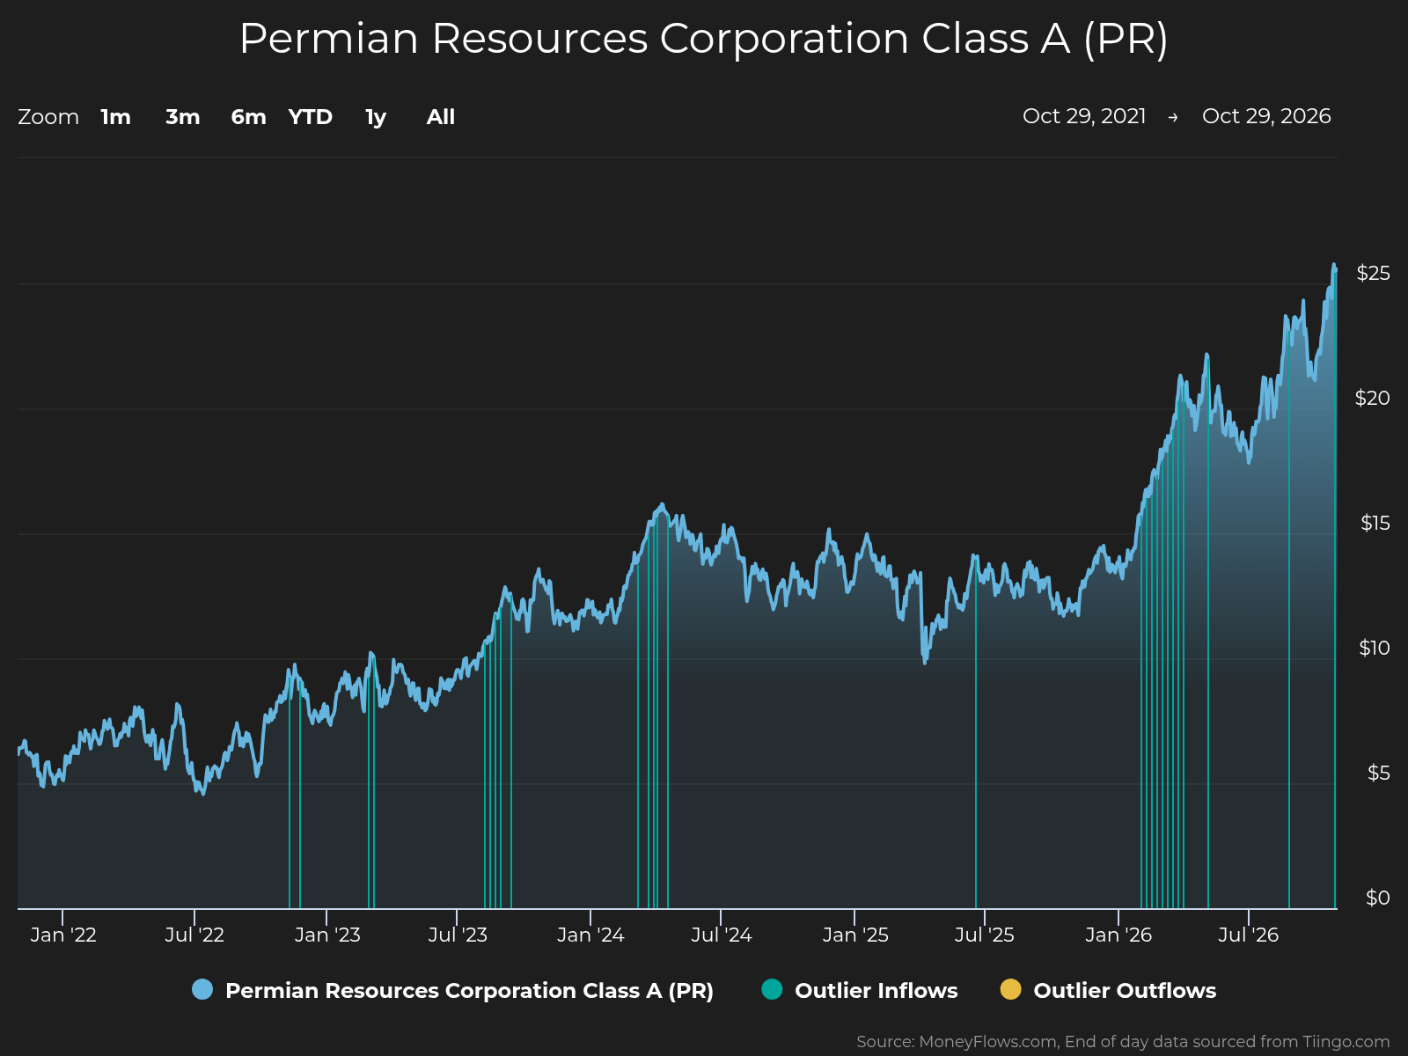This screenshot has width=1408, height=1056.
Task: Select the 1y zoom range
Action: click(x=376, y=117)
